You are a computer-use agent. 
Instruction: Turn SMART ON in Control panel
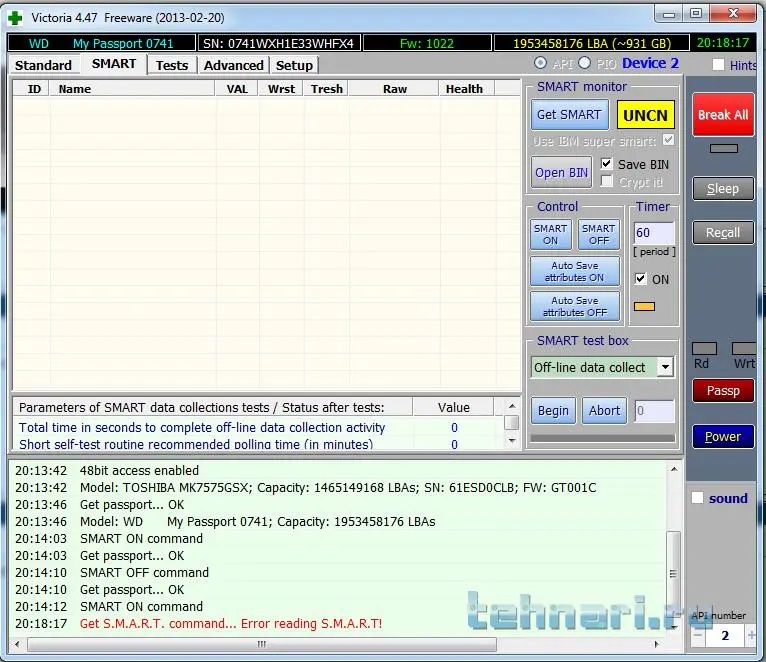[x=550, y=234]
